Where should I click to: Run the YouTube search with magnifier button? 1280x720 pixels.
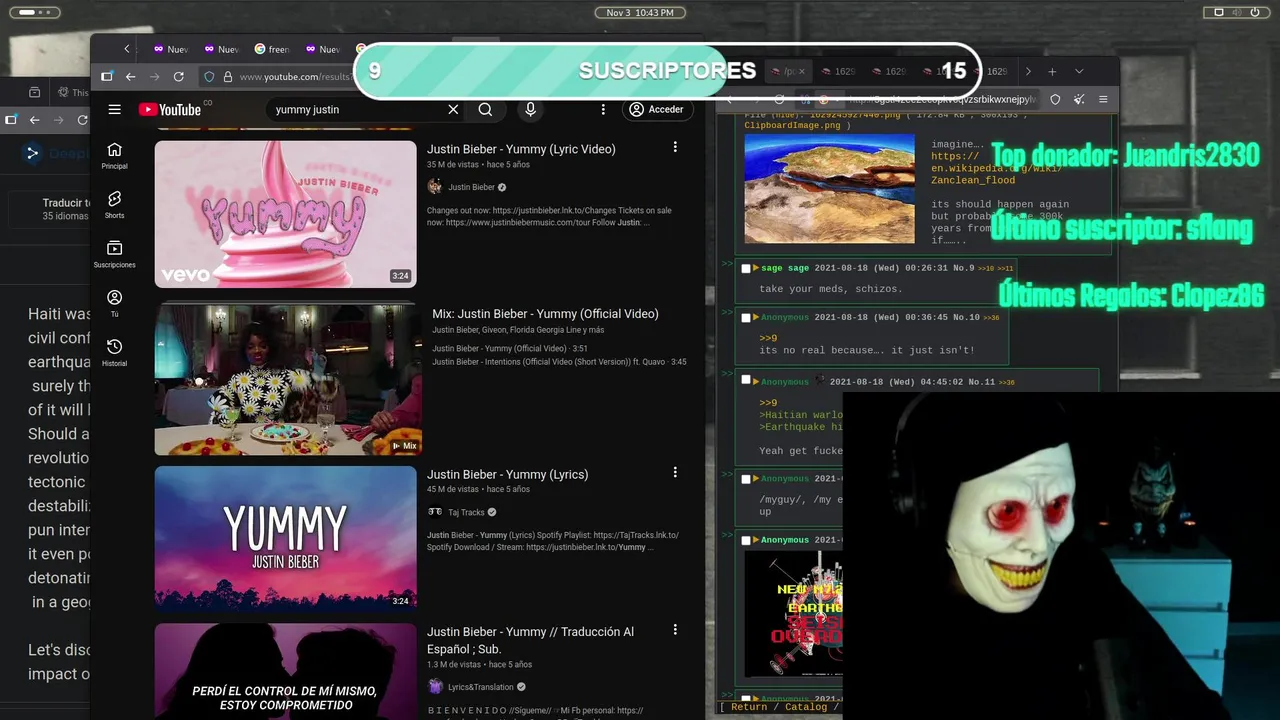pyautogui.click(x=485, y=110)
